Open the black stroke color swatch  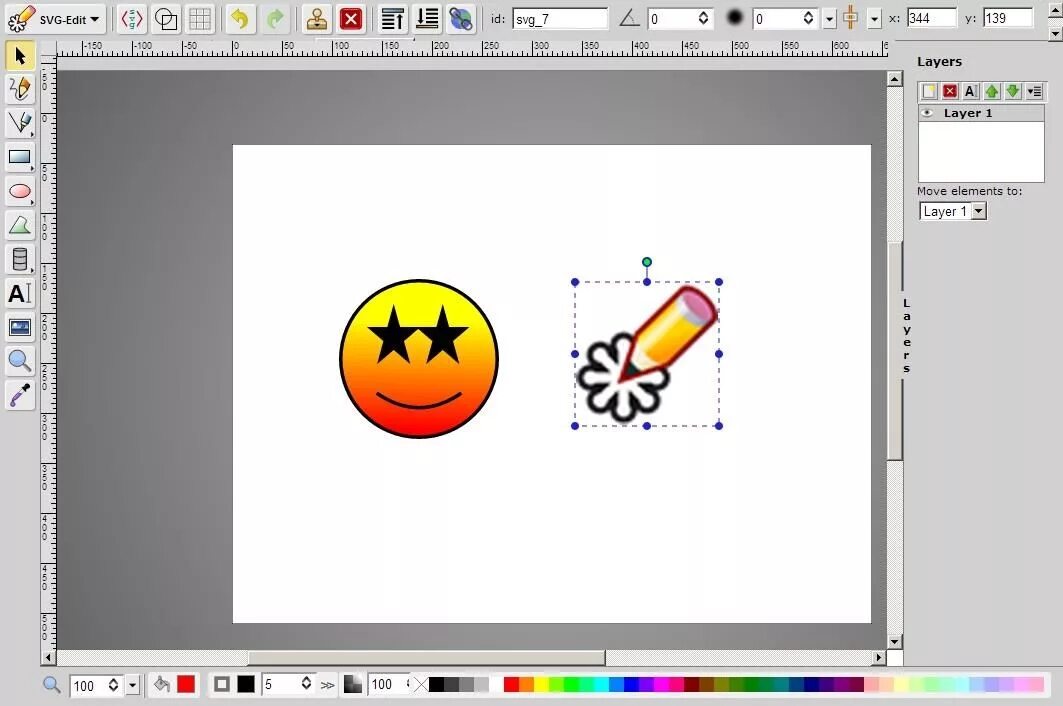246,684
